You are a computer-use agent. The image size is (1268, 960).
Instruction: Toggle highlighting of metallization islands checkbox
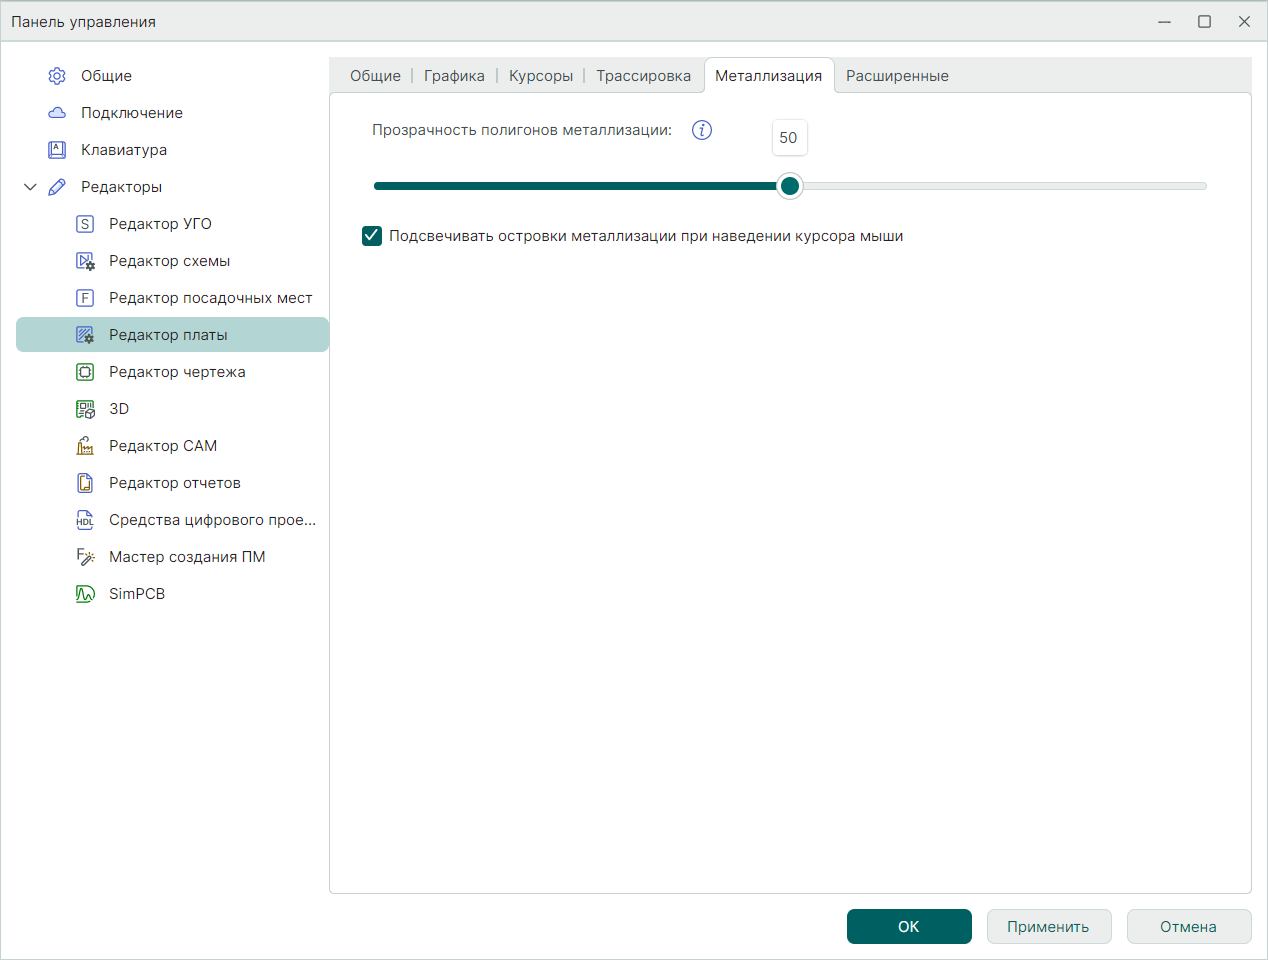(372, 236)
